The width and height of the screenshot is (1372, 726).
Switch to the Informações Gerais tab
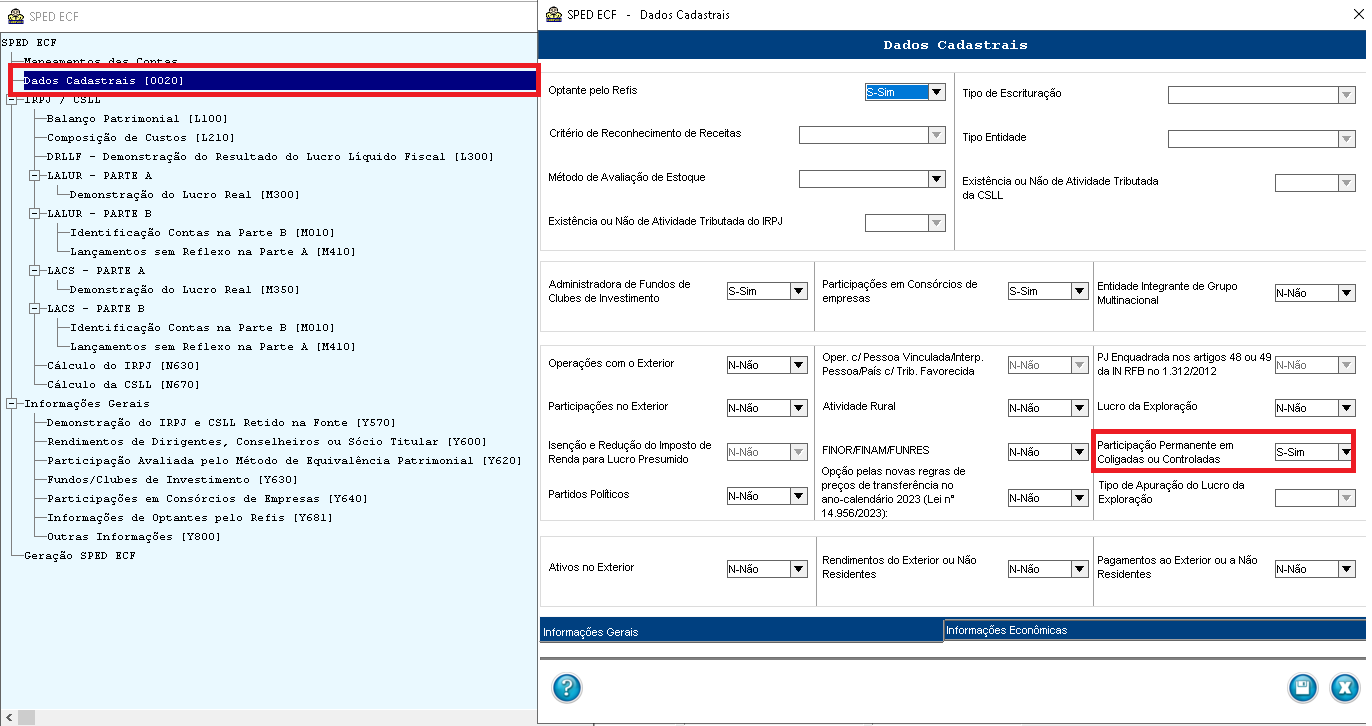(x=740, y=631)
